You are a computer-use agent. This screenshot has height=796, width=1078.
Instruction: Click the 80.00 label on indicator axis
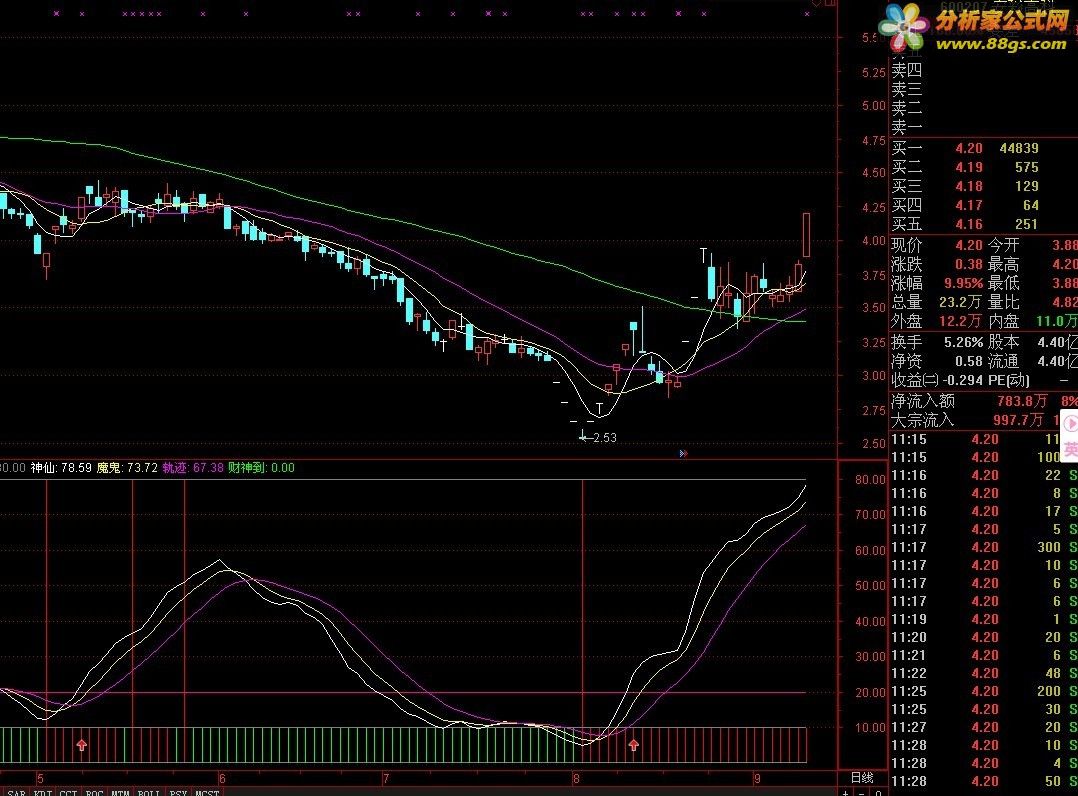pyautogui.click(x=870, y=479)
